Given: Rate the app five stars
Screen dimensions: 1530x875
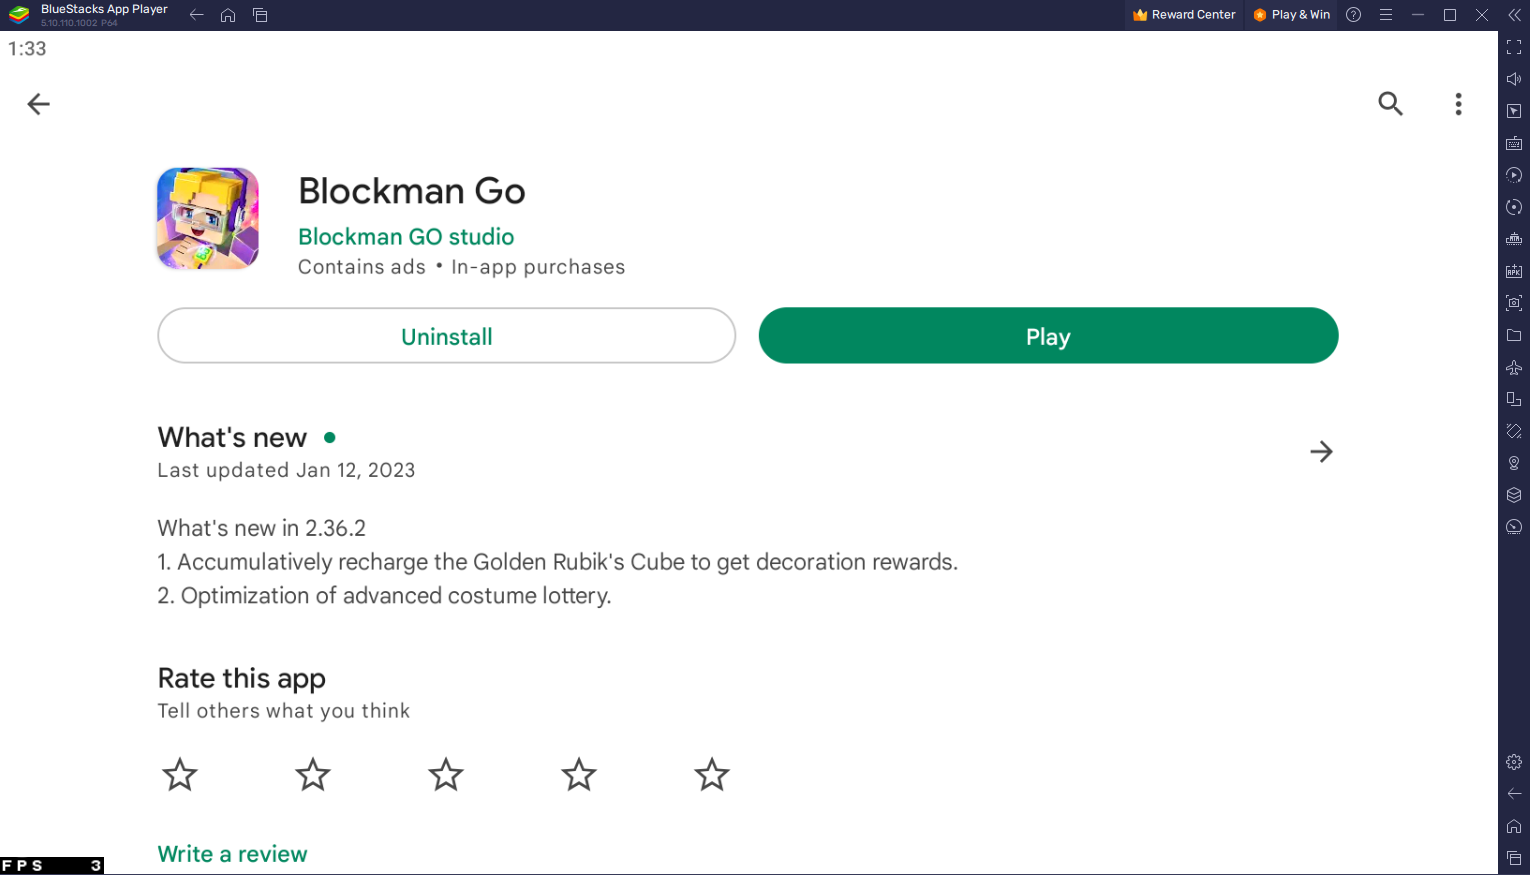Looking at the screenshot, I should pos(712,775).
